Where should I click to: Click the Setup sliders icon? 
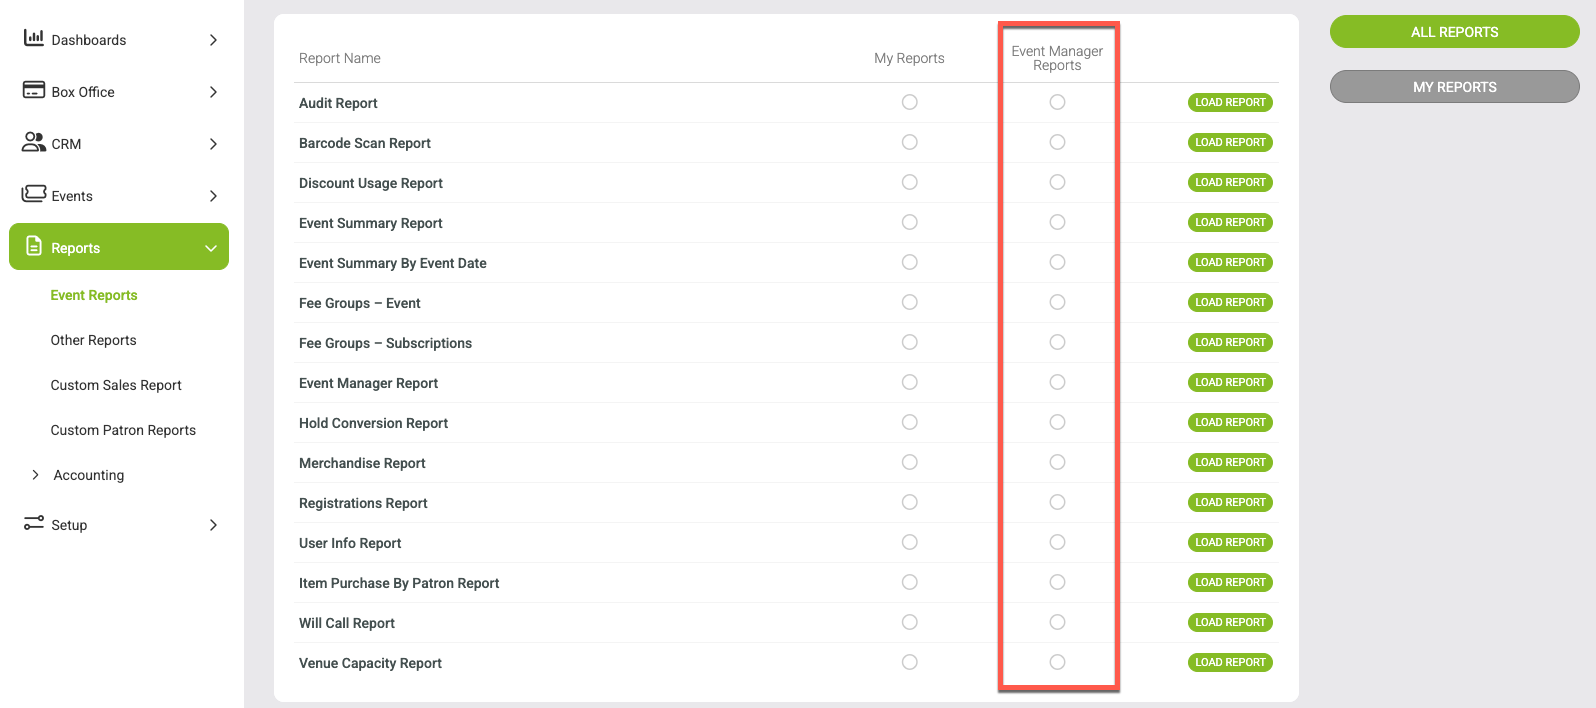tap(34, 523)
